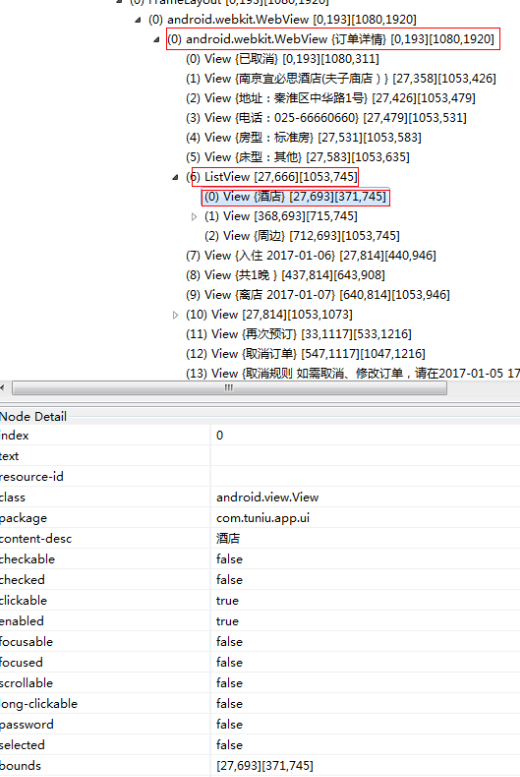Click the enabled value true
Viewport: 520px width, 777px height.
(x=228, y=621)
